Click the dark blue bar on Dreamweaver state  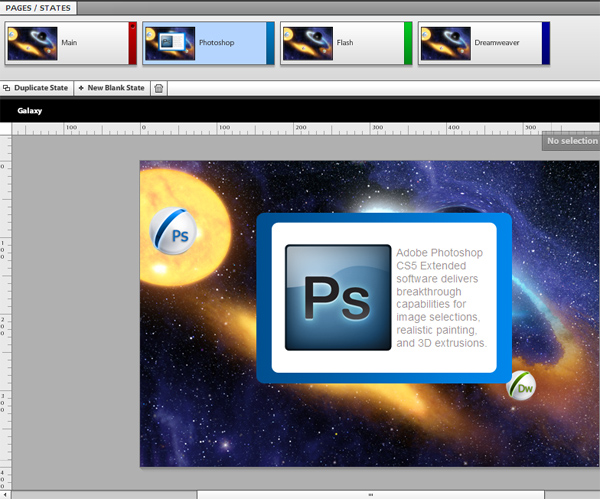point(546,43)
